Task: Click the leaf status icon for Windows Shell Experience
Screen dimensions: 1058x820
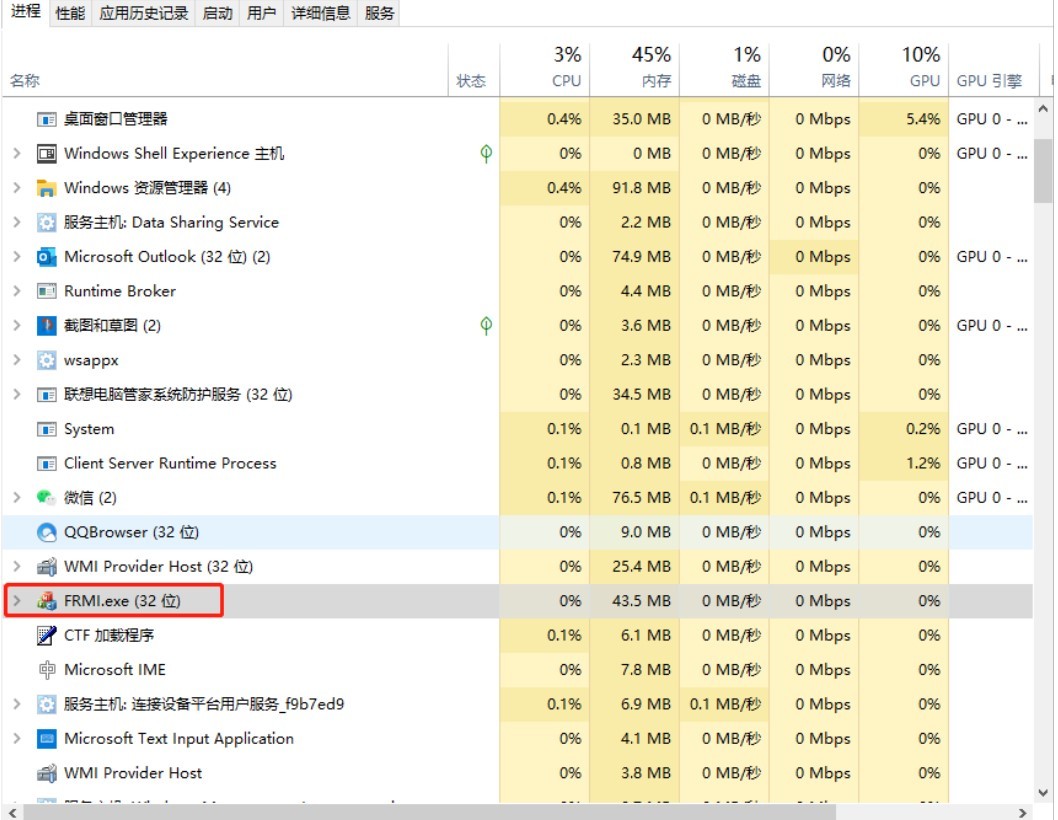Action: click(486, 154)
